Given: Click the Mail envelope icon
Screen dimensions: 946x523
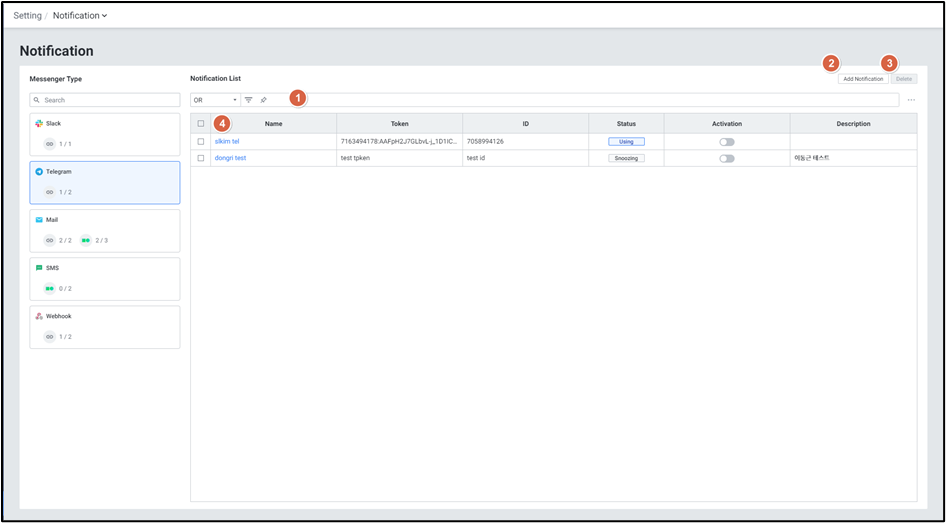Looking at the screenshot, I should [x=39, y=220].
